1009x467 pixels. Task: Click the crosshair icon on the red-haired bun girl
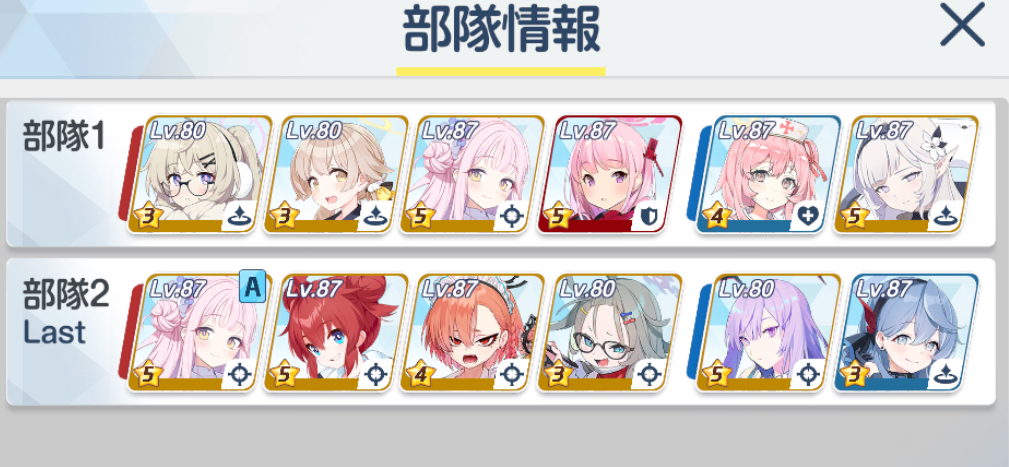[x=374, y=376]
